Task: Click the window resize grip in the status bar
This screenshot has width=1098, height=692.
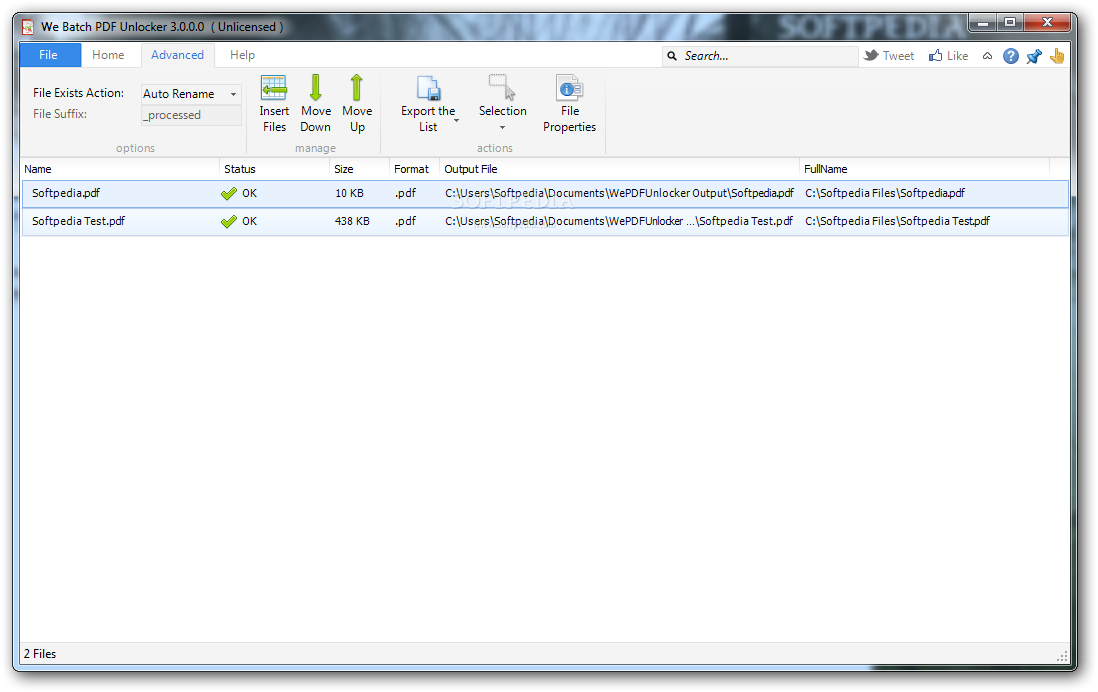Action: 1062,656
